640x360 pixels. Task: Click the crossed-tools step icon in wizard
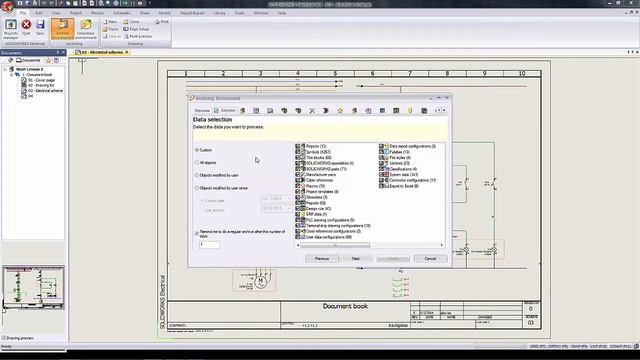click(312, 111)
